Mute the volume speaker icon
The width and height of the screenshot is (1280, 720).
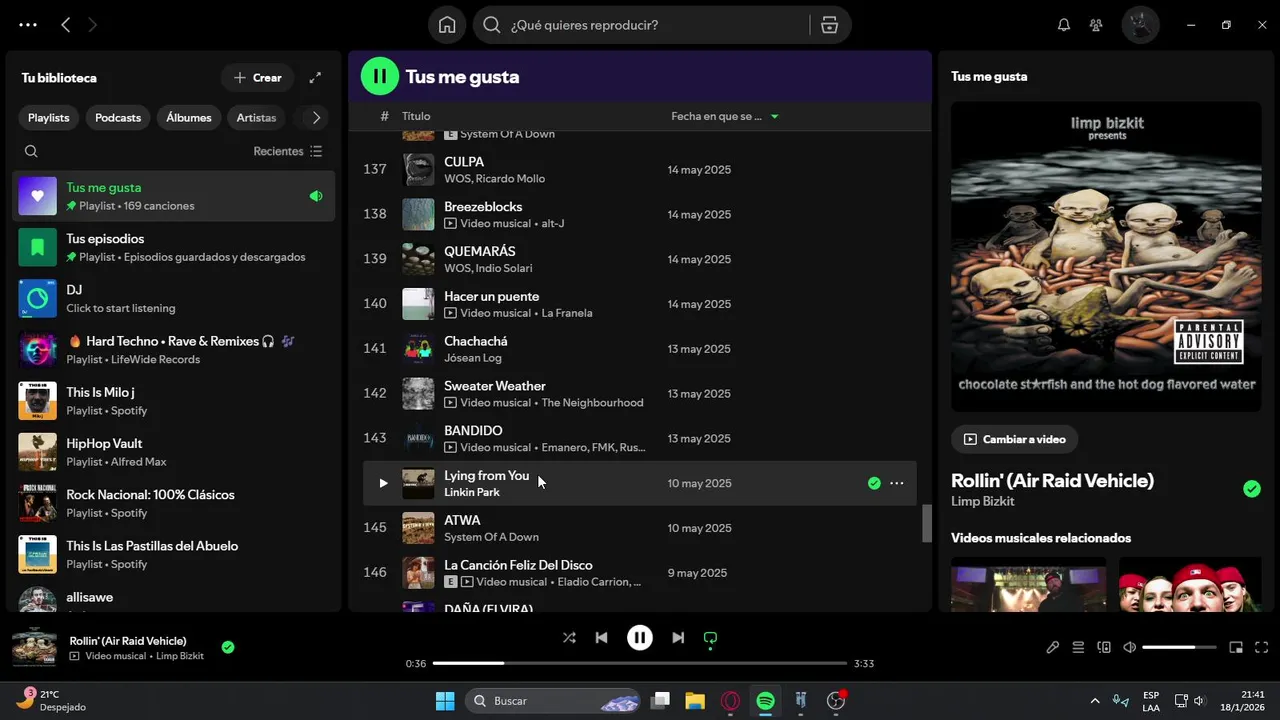click(1129, 647)
